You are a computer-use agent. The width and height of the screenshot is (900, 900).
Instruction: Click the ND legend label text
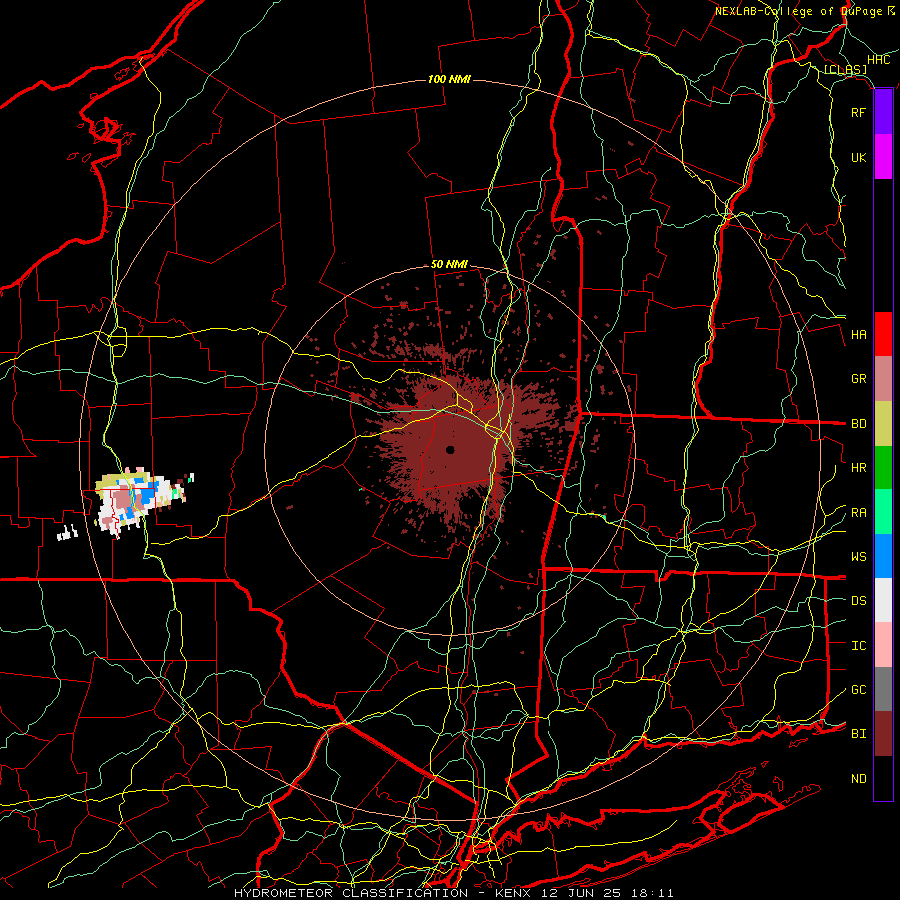[859, 778]
